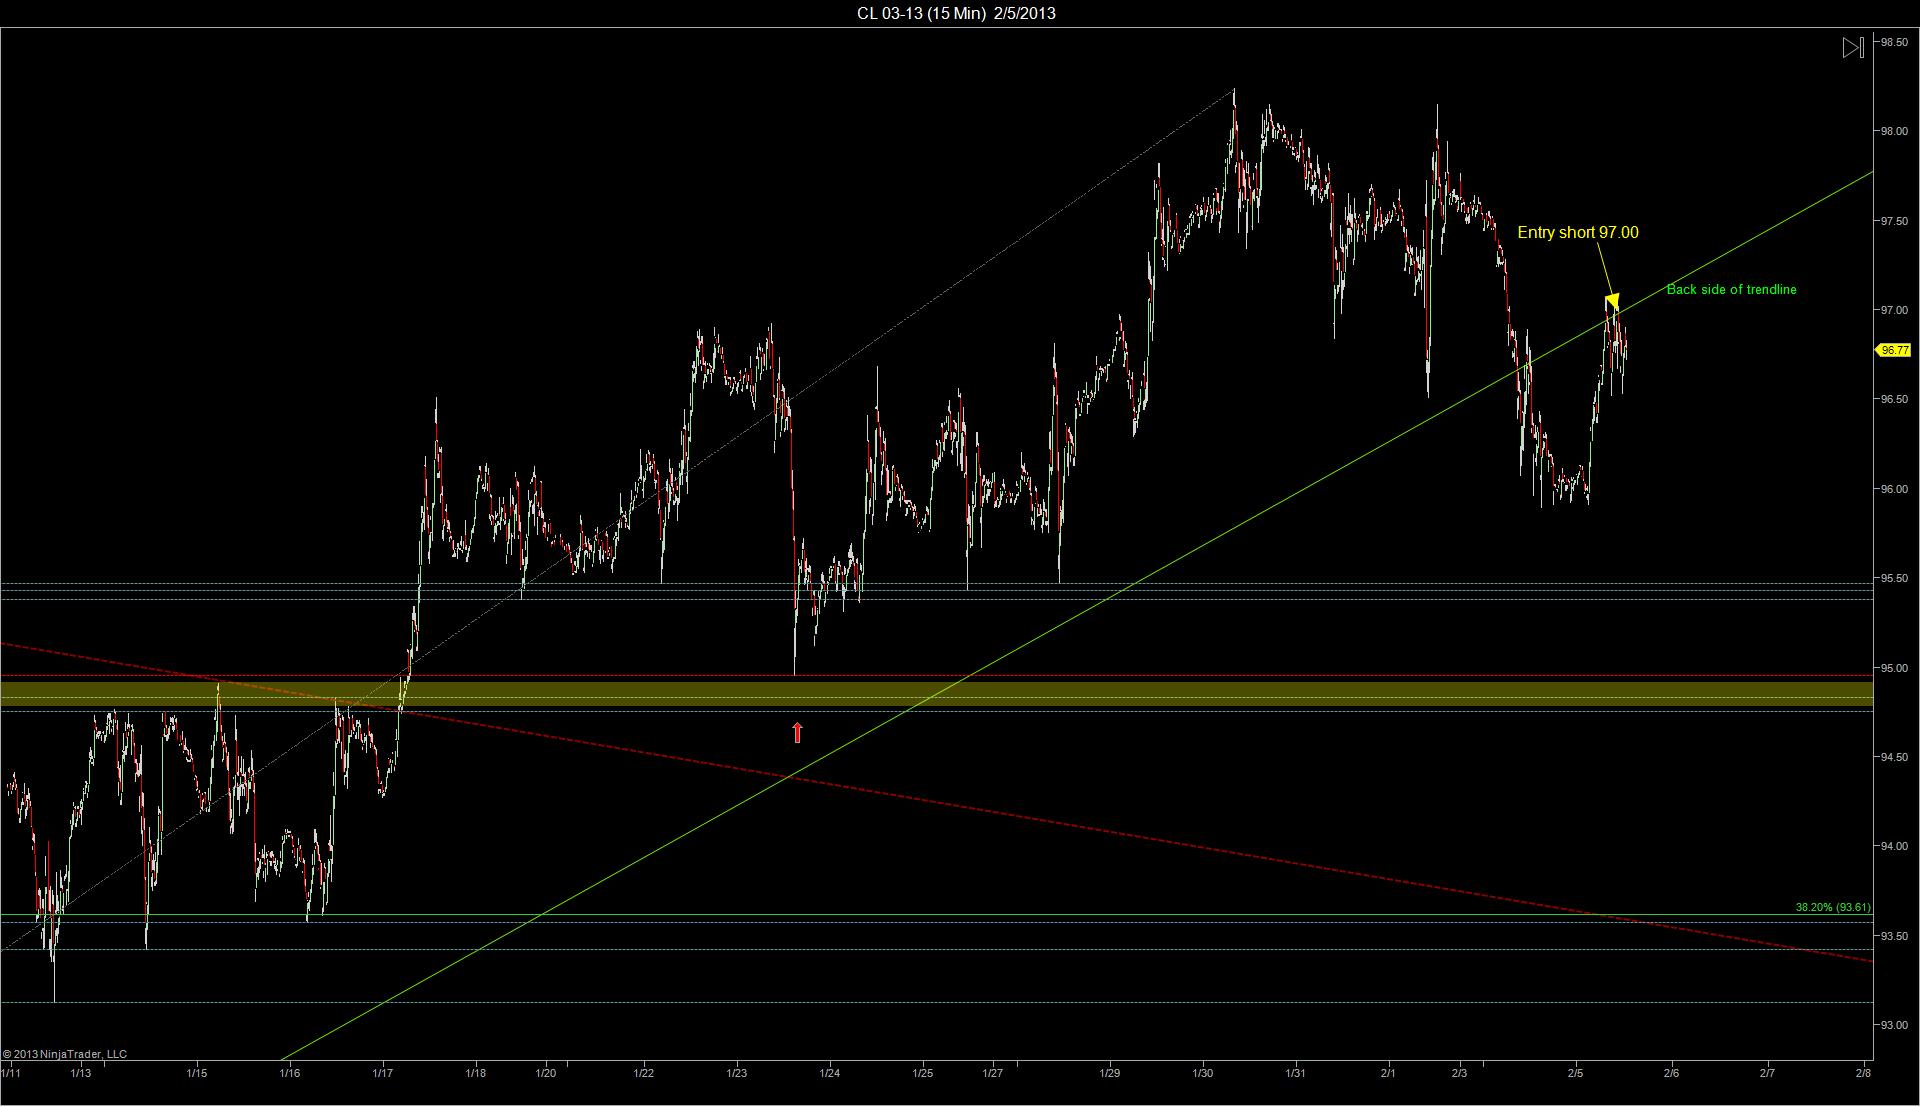Click the yellow entry short arrow marker

click(1612, 301)
